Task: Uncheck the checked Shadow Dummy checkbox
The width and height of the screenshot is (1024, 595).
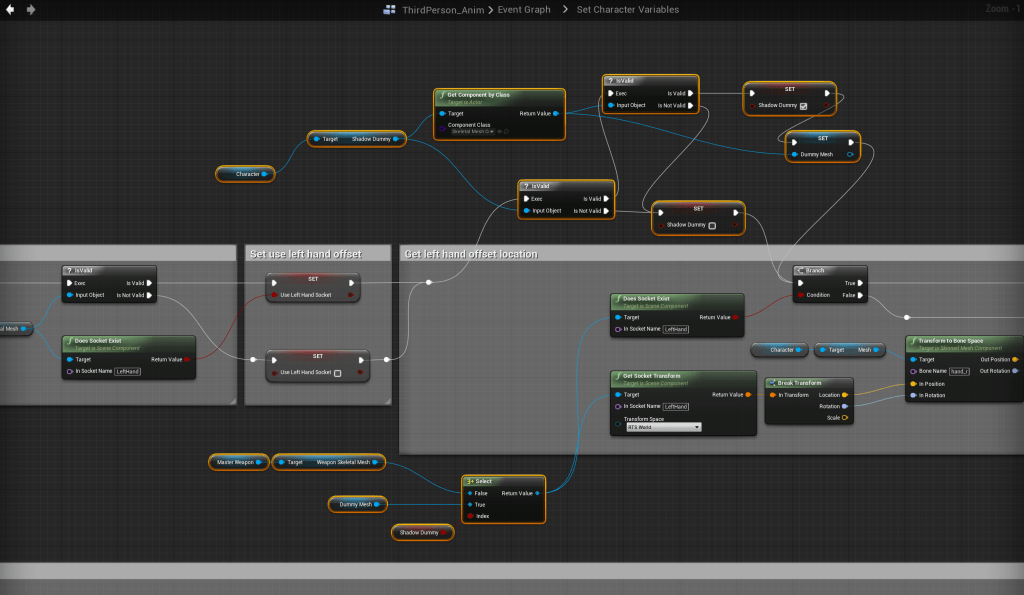Action: (803, 106)
